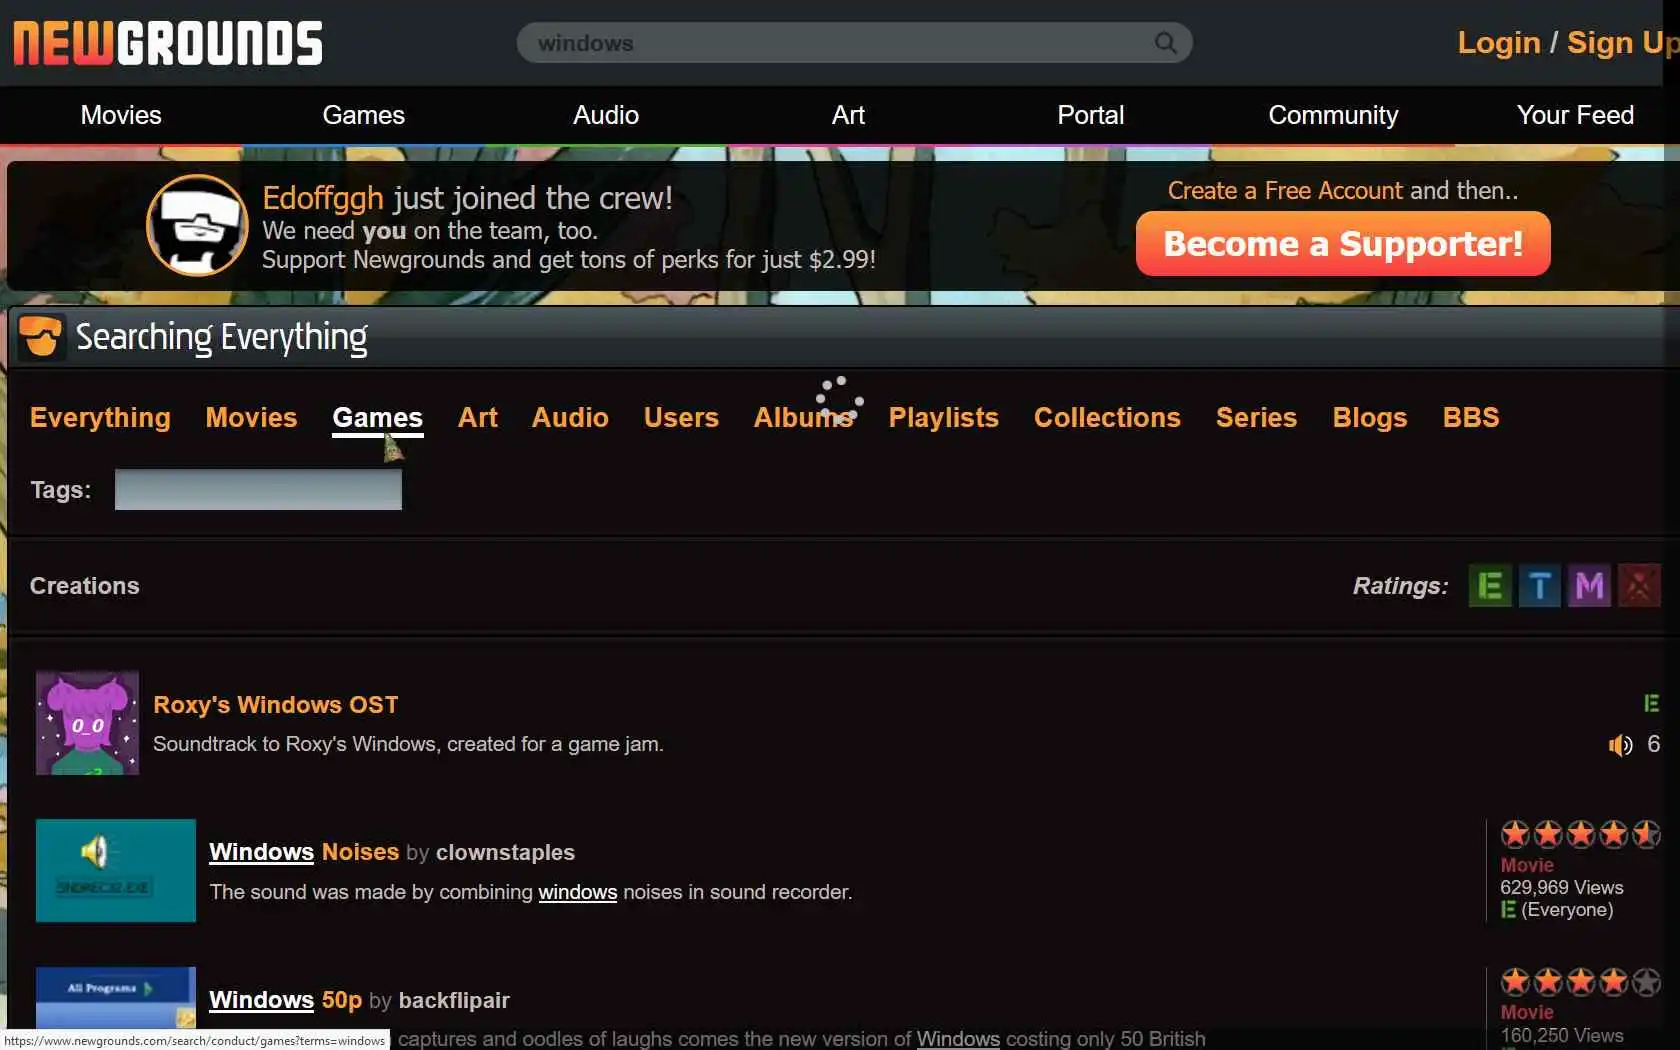Select the Users search tab
Screen dimensions: 1680x1050
coord(681,417)
